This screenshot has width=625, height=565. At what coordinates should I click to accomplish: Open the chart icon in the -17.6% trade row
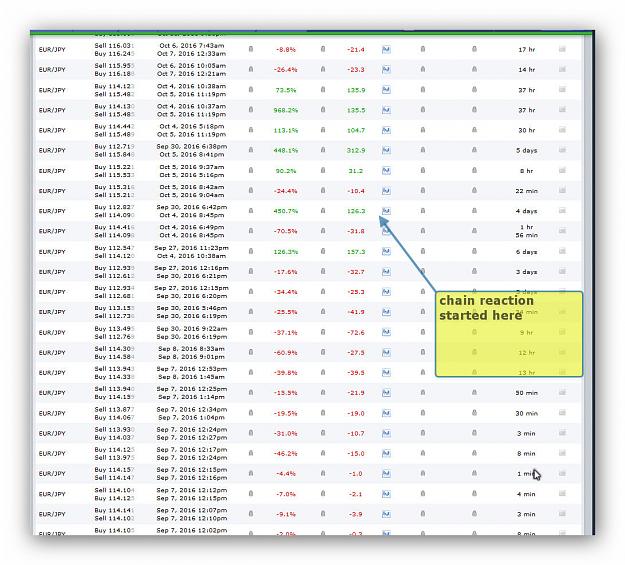point(386,272)
